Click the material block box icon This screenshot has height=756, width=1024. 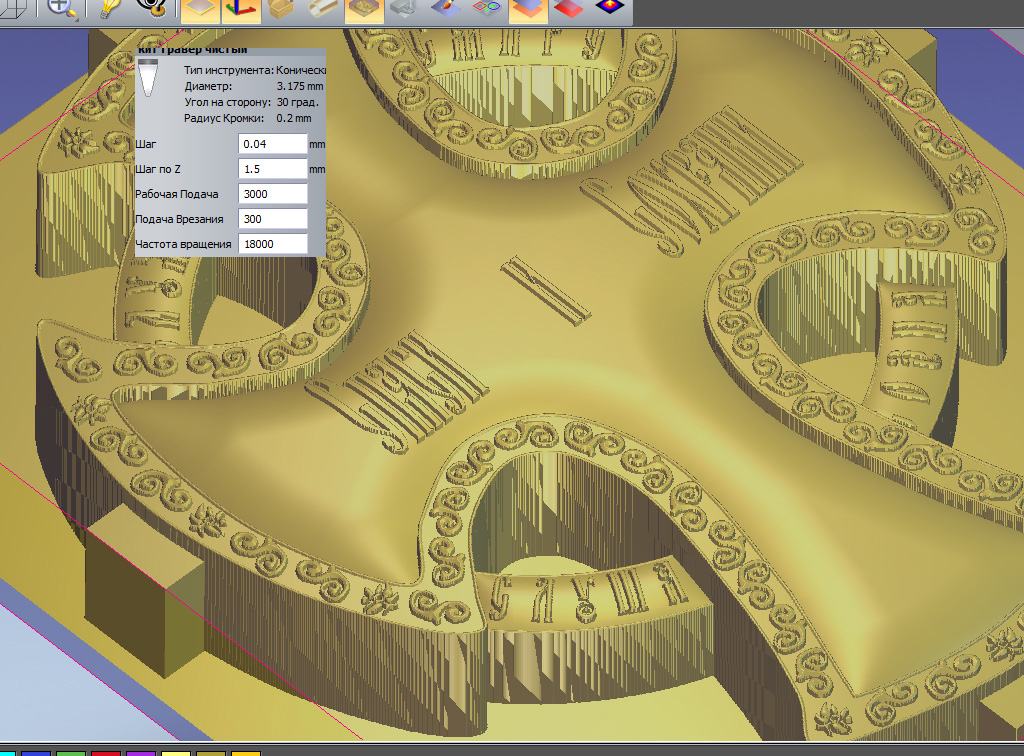pyautogui.click(x=281, y=8)
